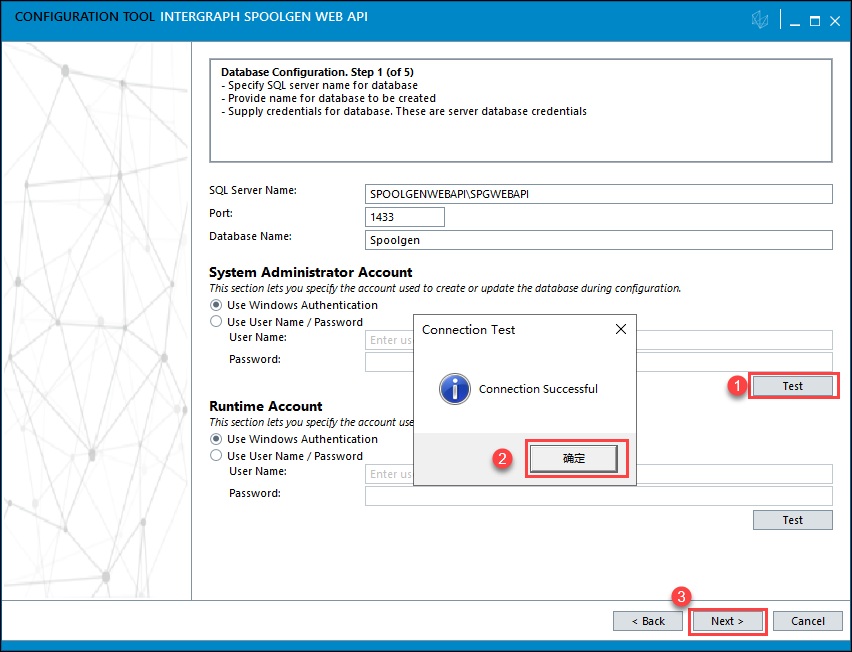Select System Administrator Use Windows Authentication
The height and width of the screenshot is (652, 852).
[216, 305]
